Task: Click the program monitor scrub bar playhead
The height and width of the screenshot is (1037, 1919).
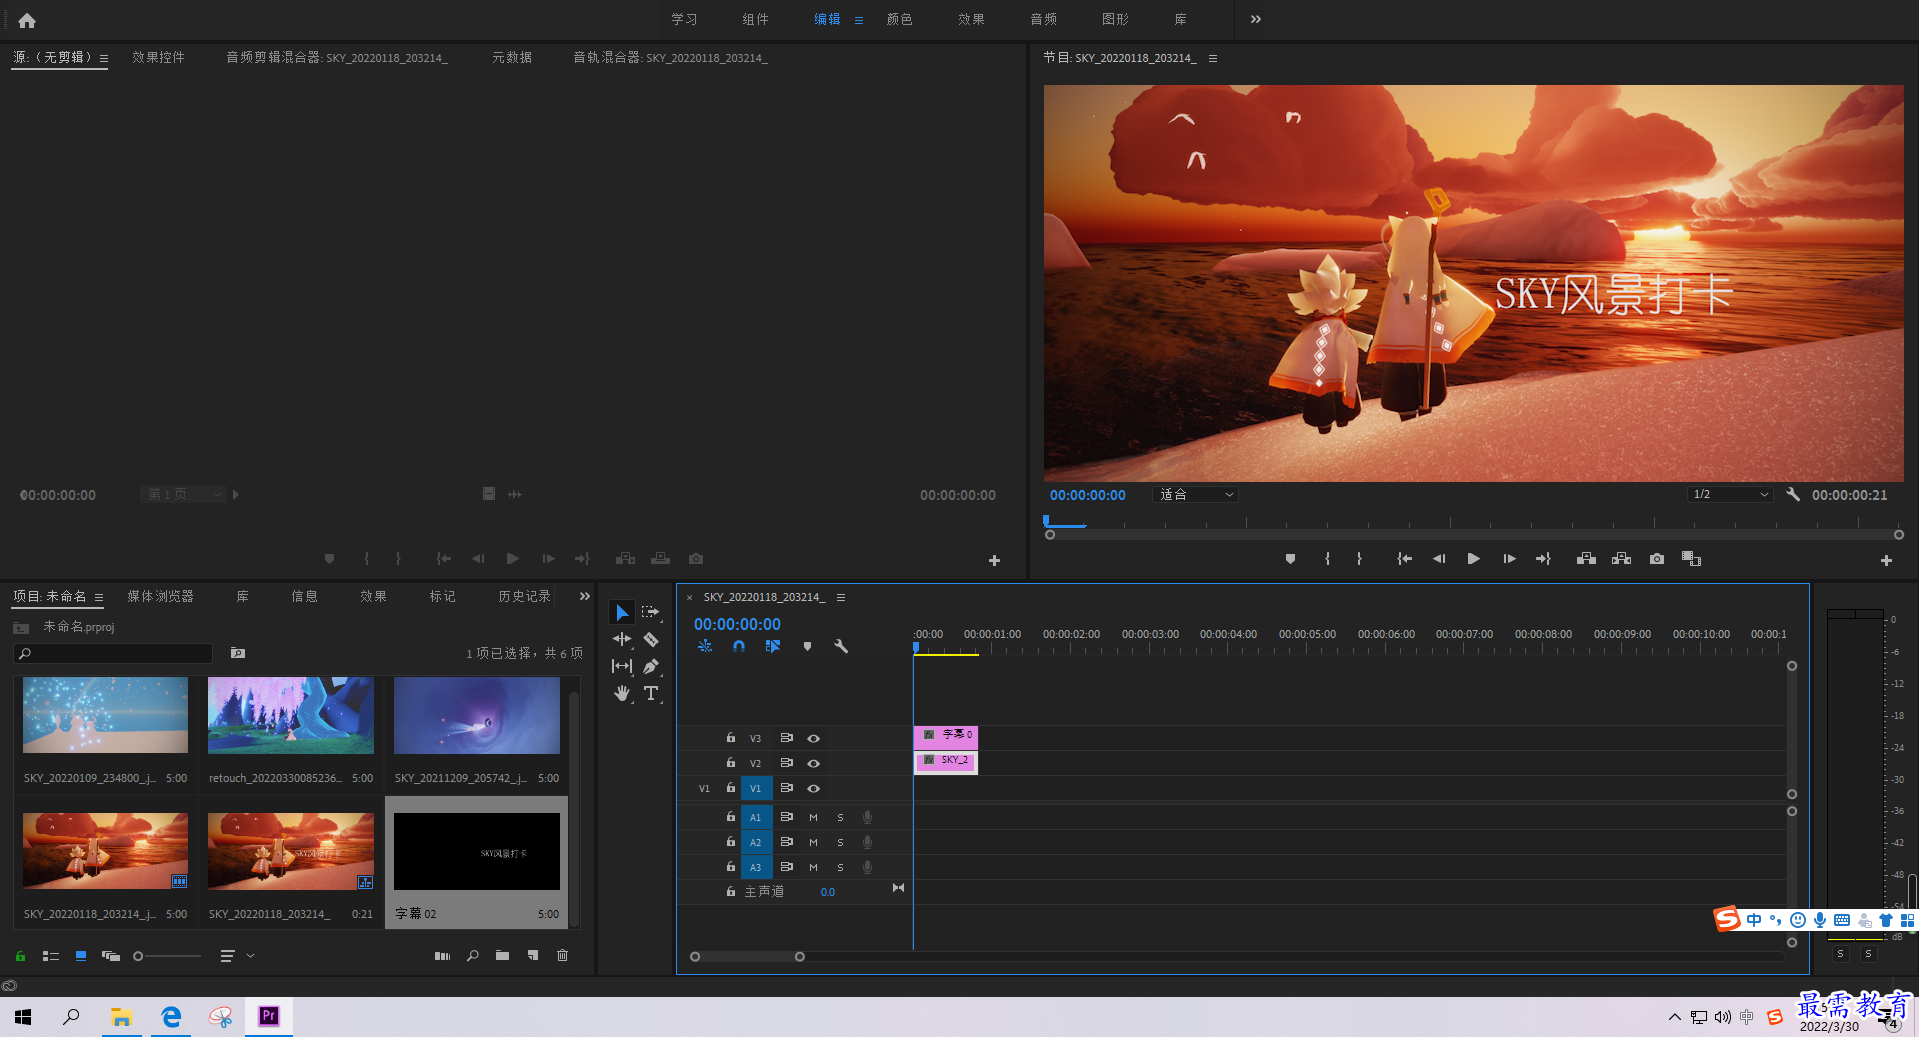Action: click(x=1046, y=521)
